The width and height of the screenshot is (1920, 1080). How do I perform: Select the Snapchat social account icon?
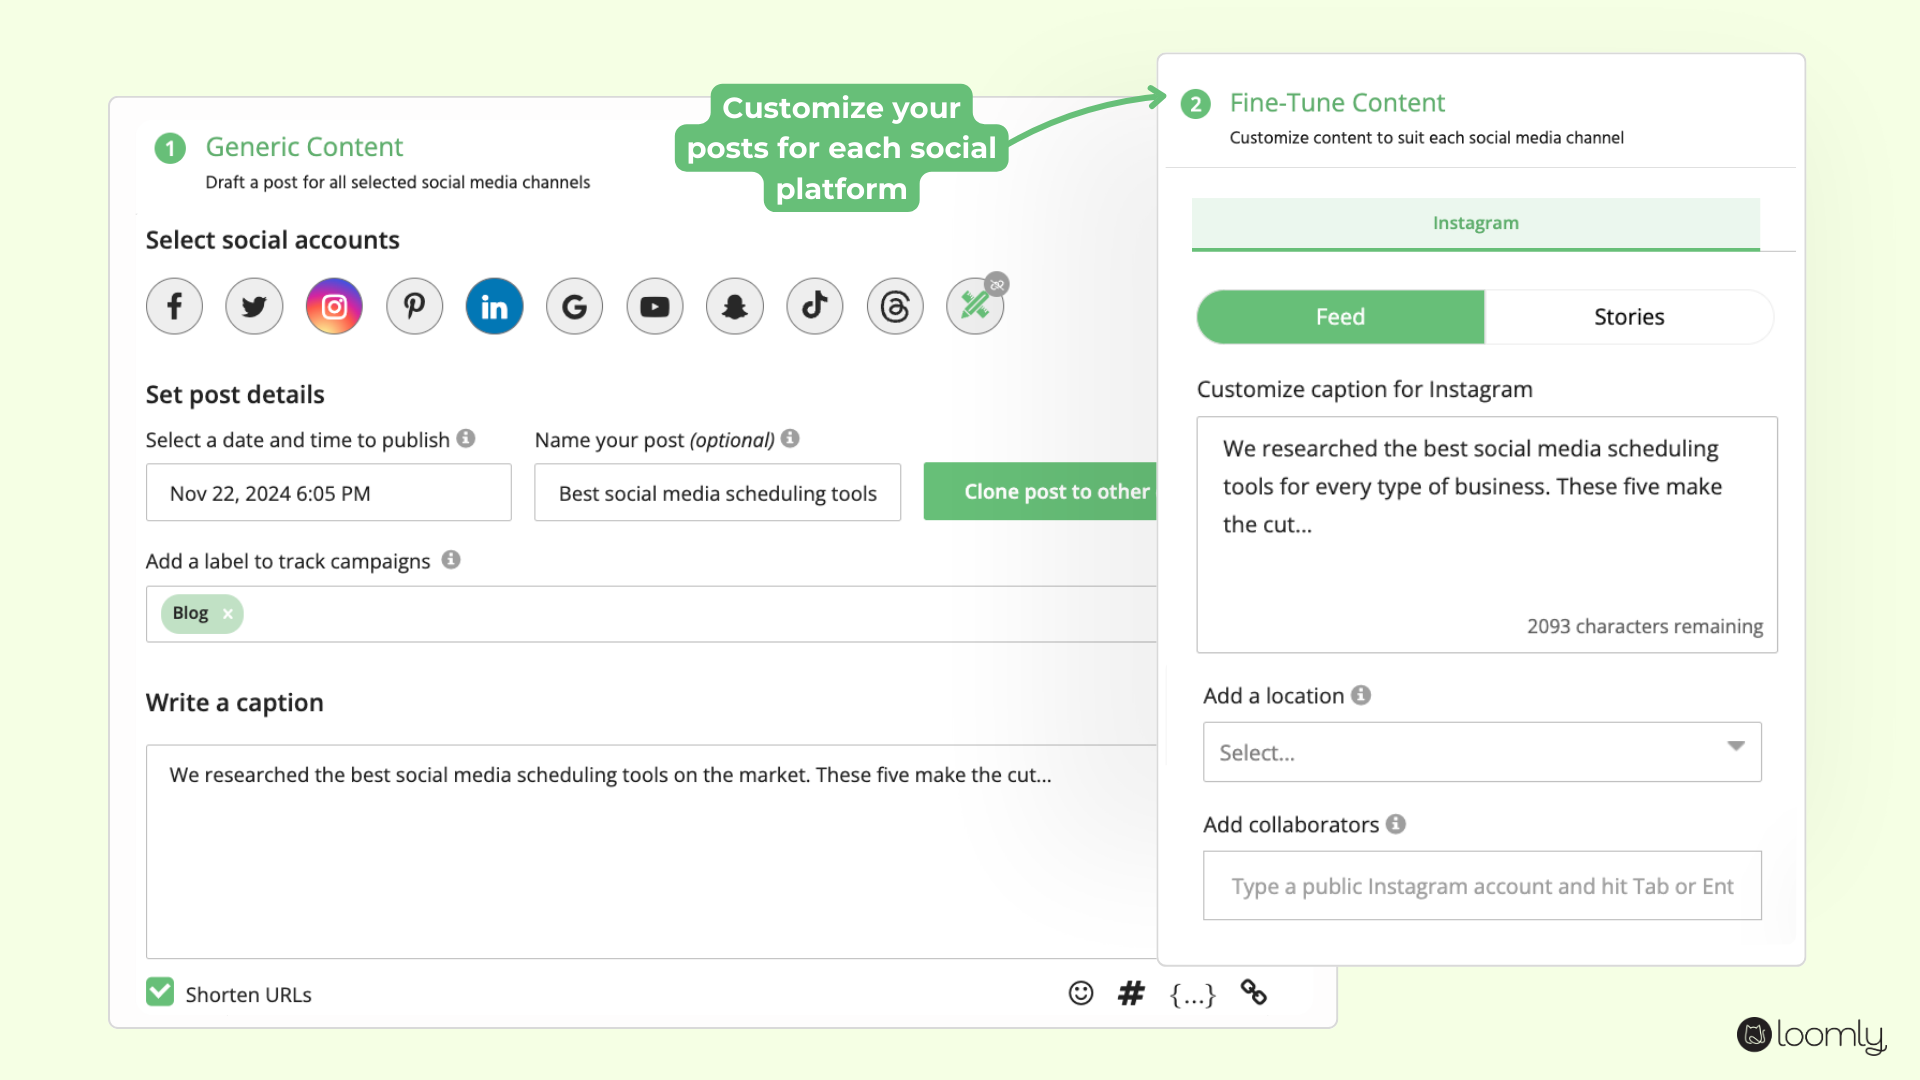tap(736, 306)
